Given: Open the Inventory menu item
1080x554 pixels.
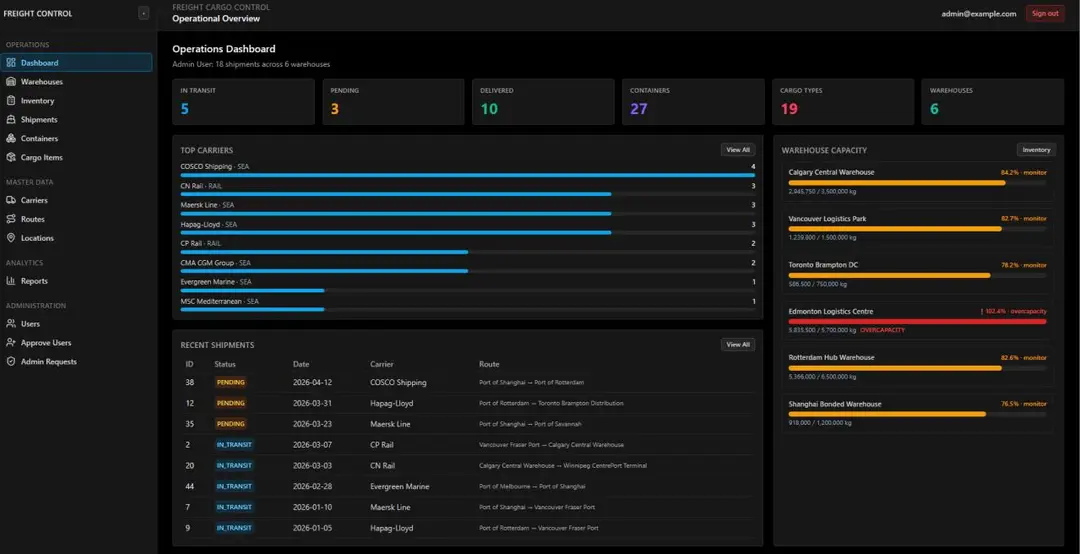Looking at the screenshot, I should click(x=76, y=101).
